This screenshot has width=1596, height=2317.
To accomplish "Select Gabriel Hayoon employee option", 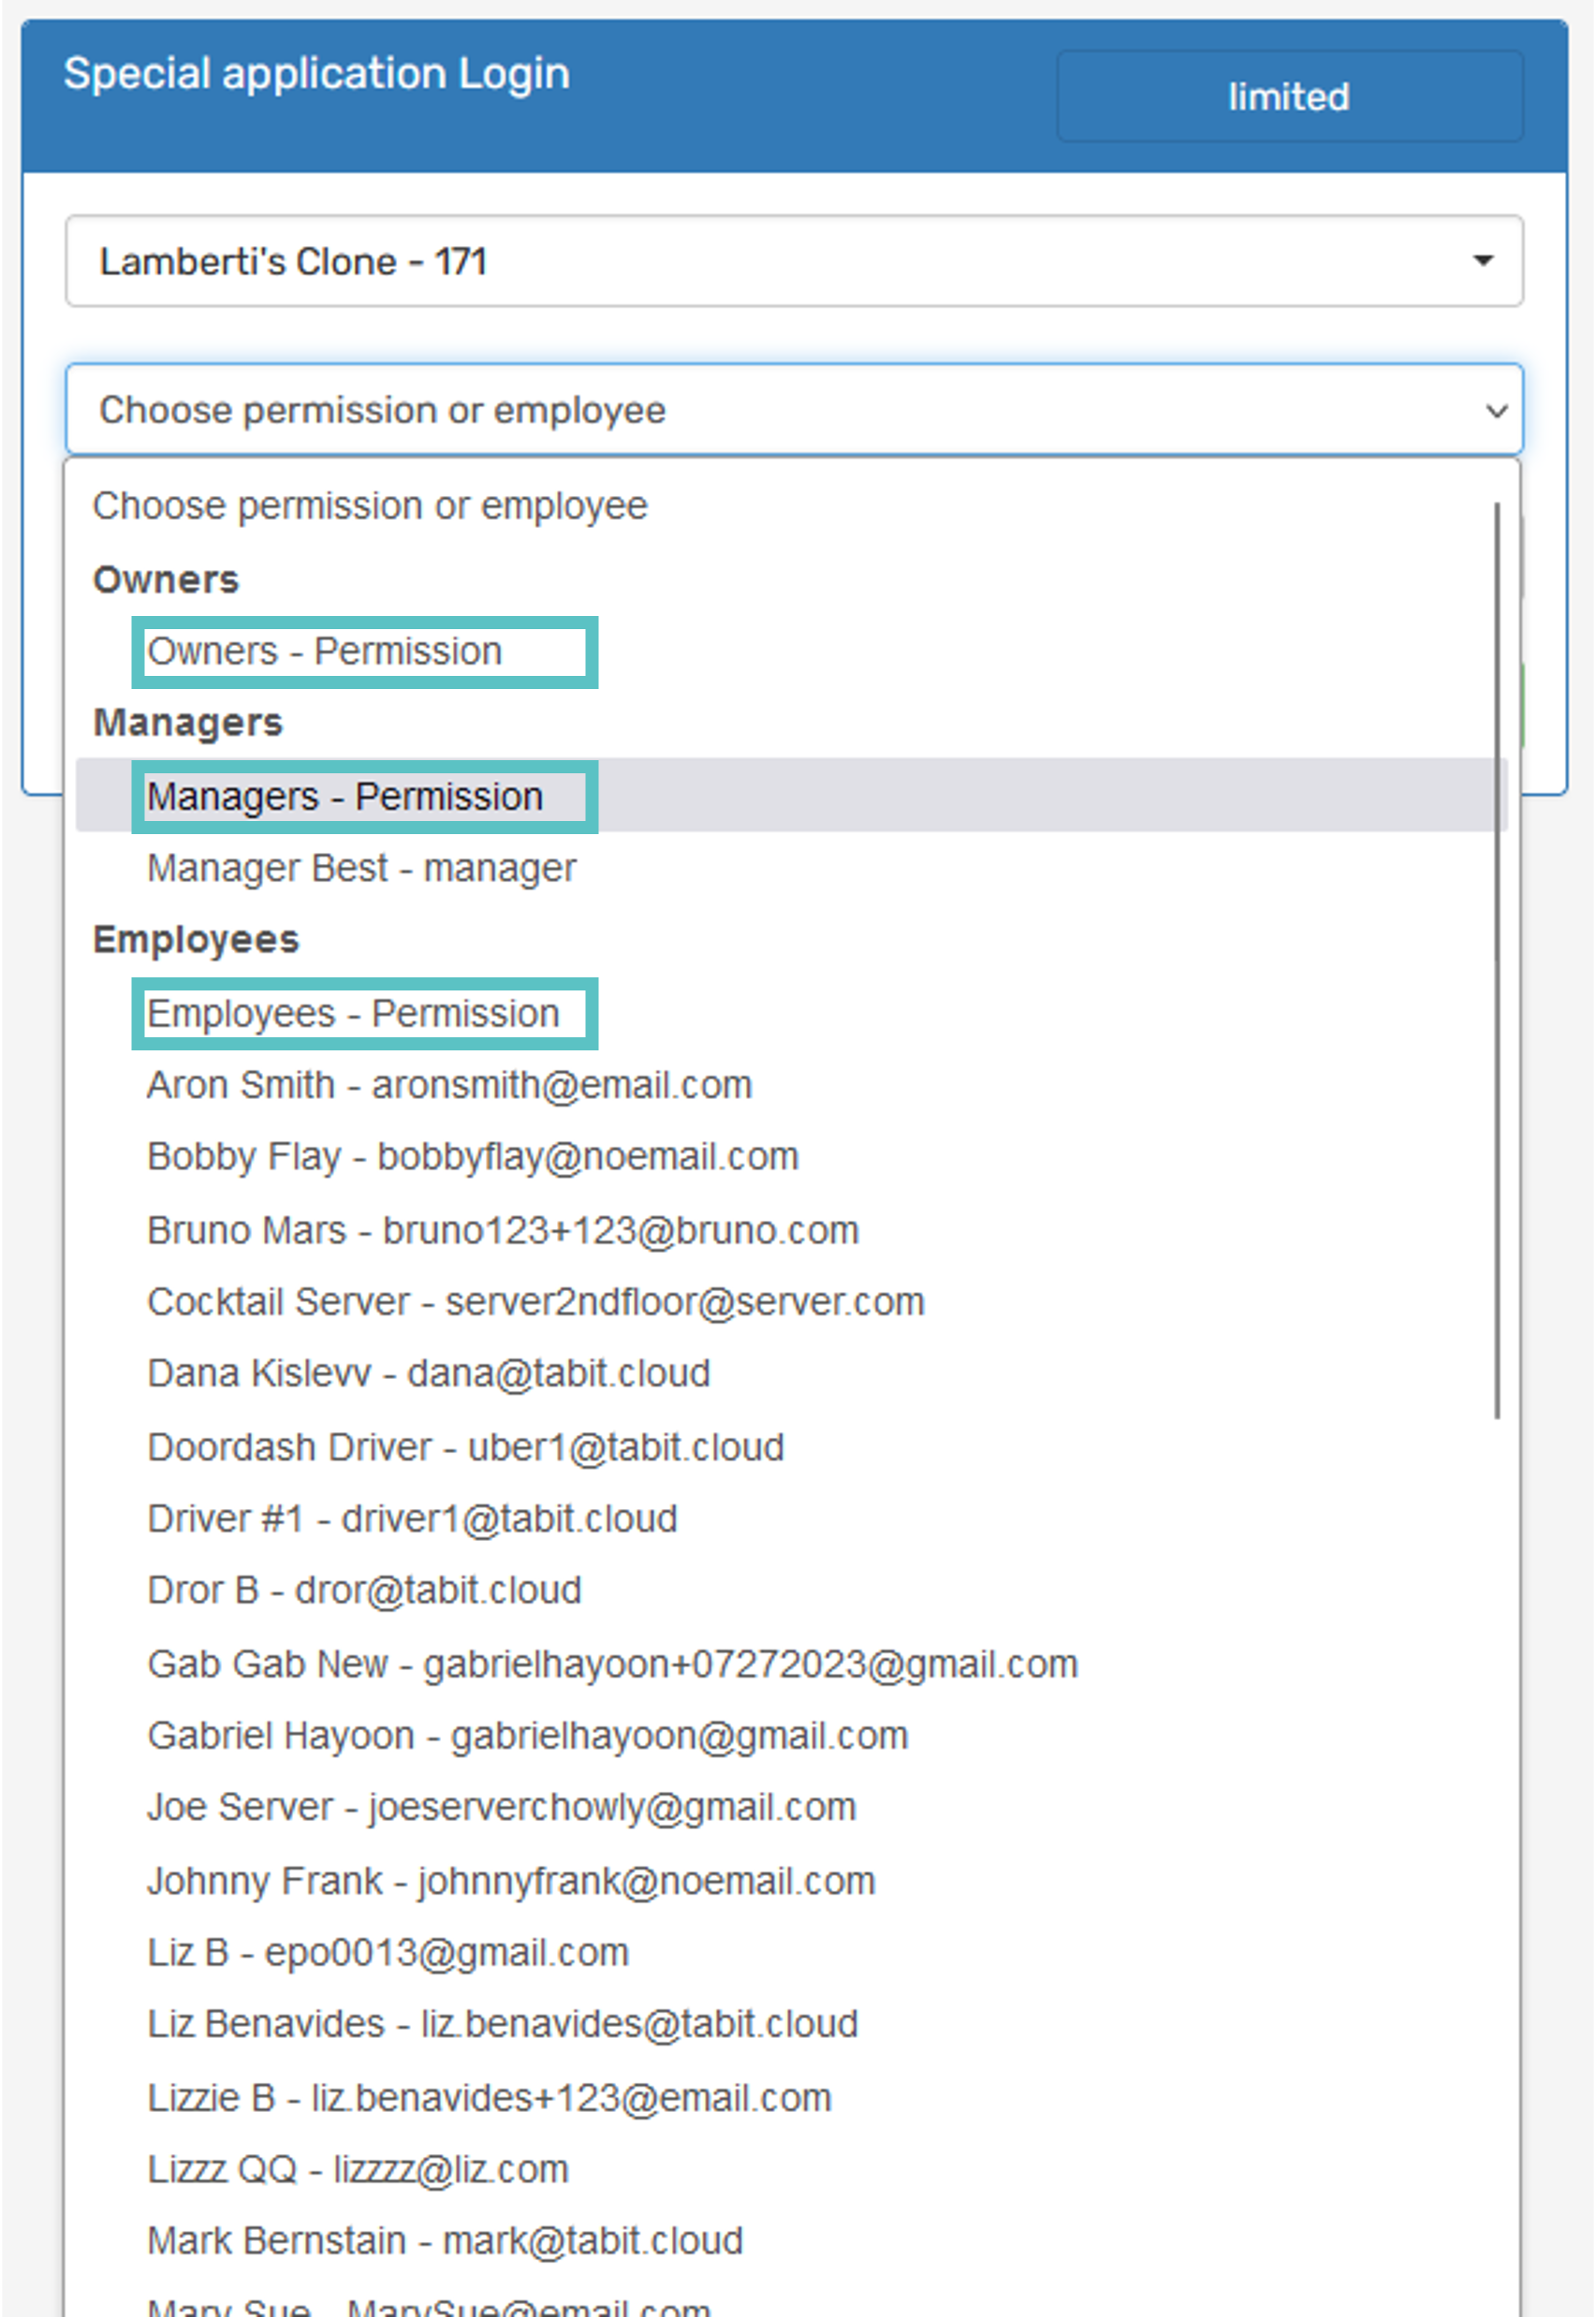I will [x=527, y=1736].
